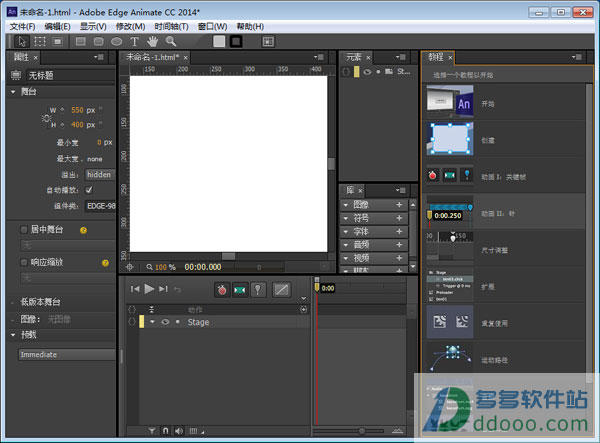
Task: Add a symbol with the plus button
Action: [399, 218]
